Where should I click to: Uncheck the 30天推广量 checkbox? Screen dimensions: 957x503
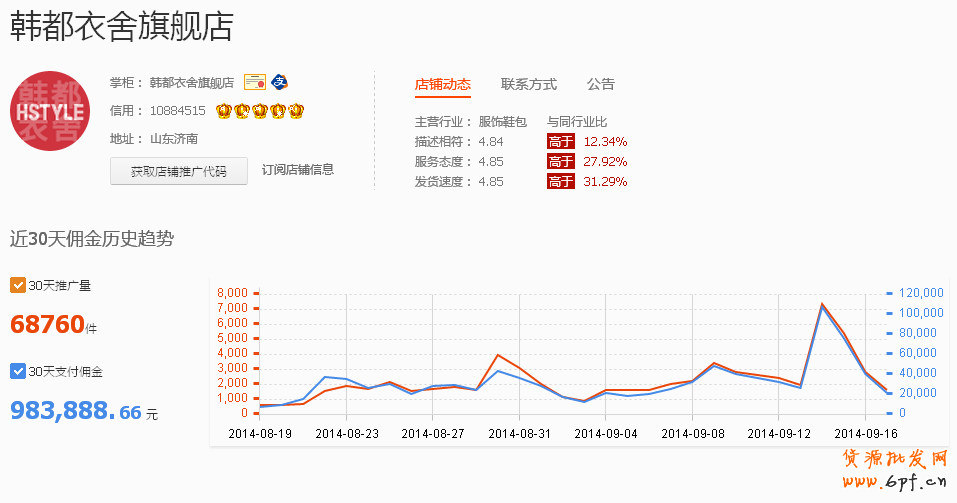point(17,286)
